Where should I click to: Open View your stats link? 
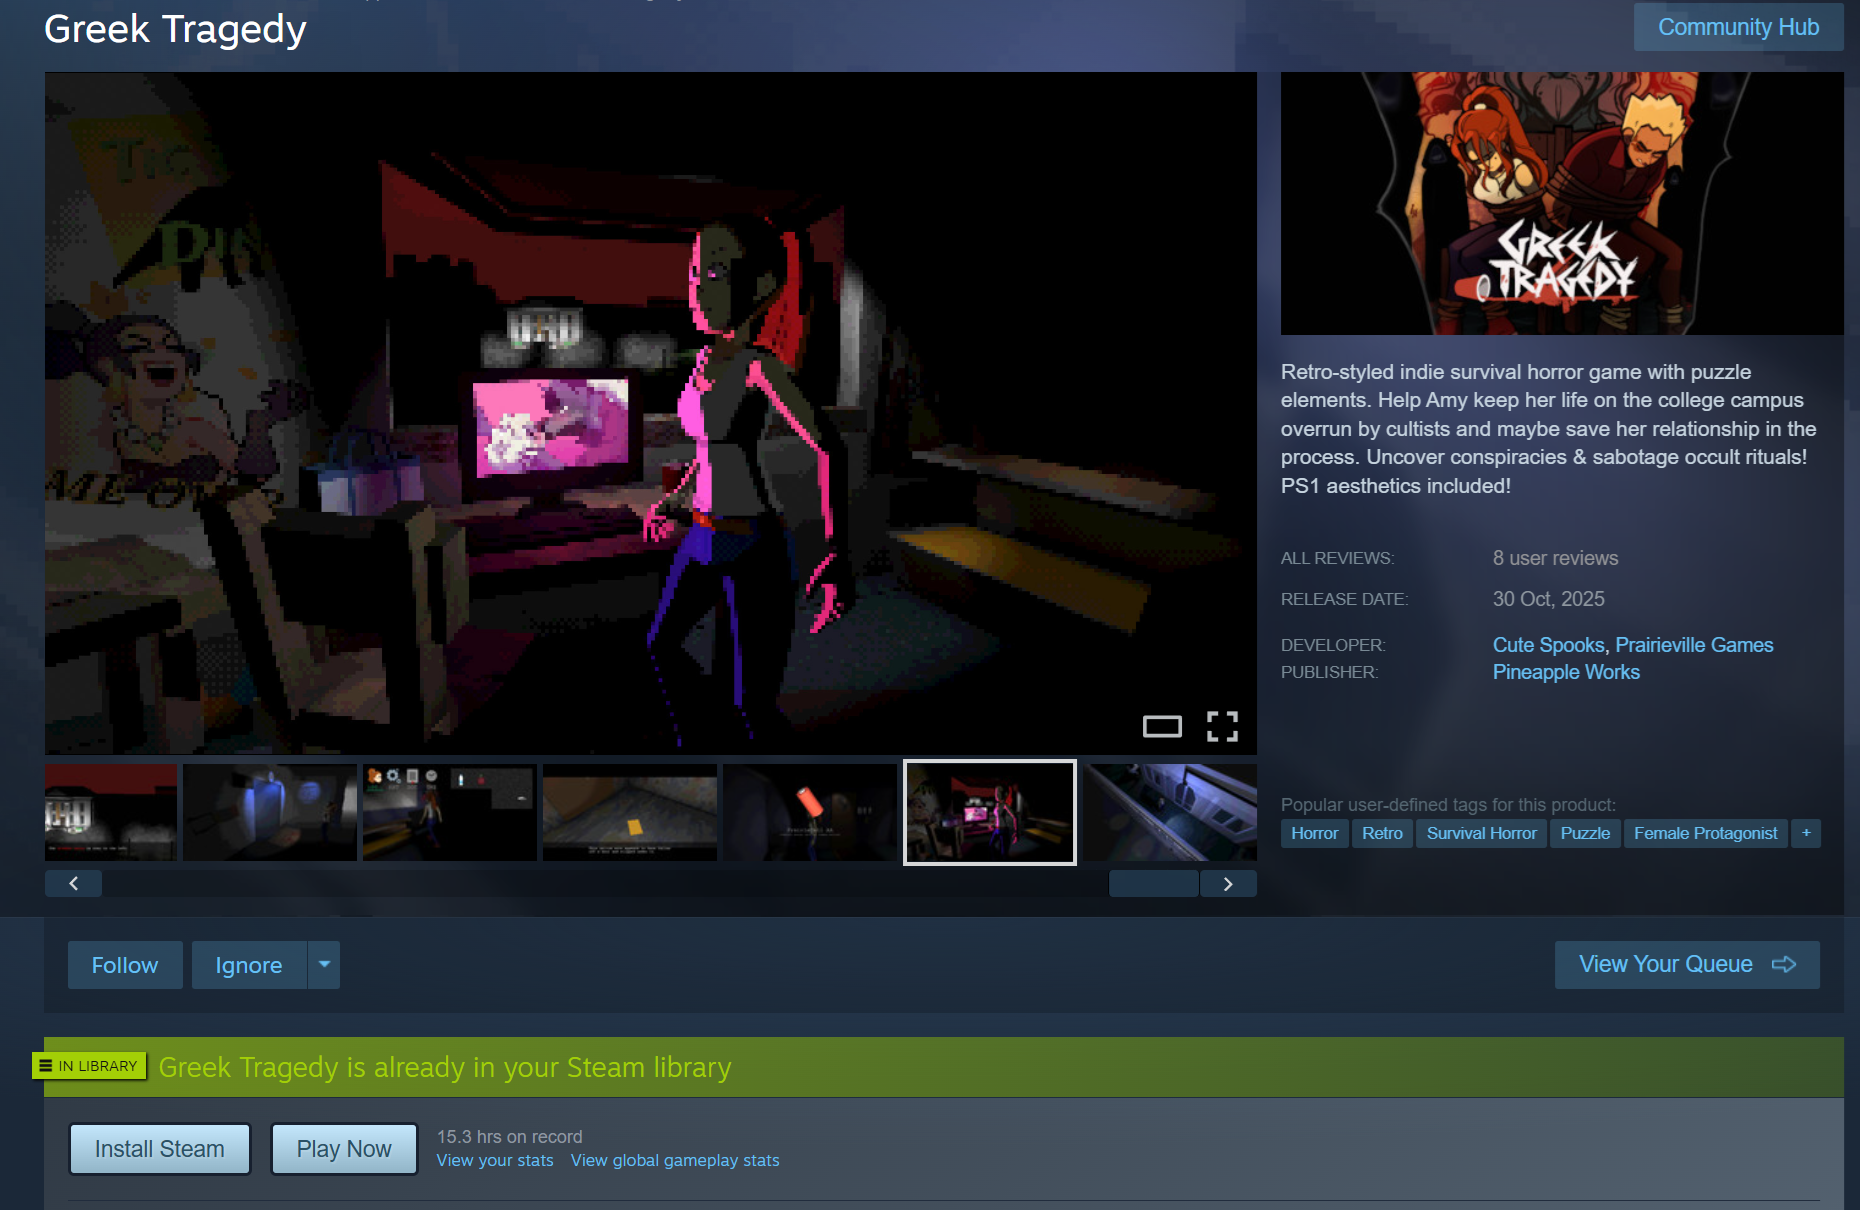pos(495,1161)
